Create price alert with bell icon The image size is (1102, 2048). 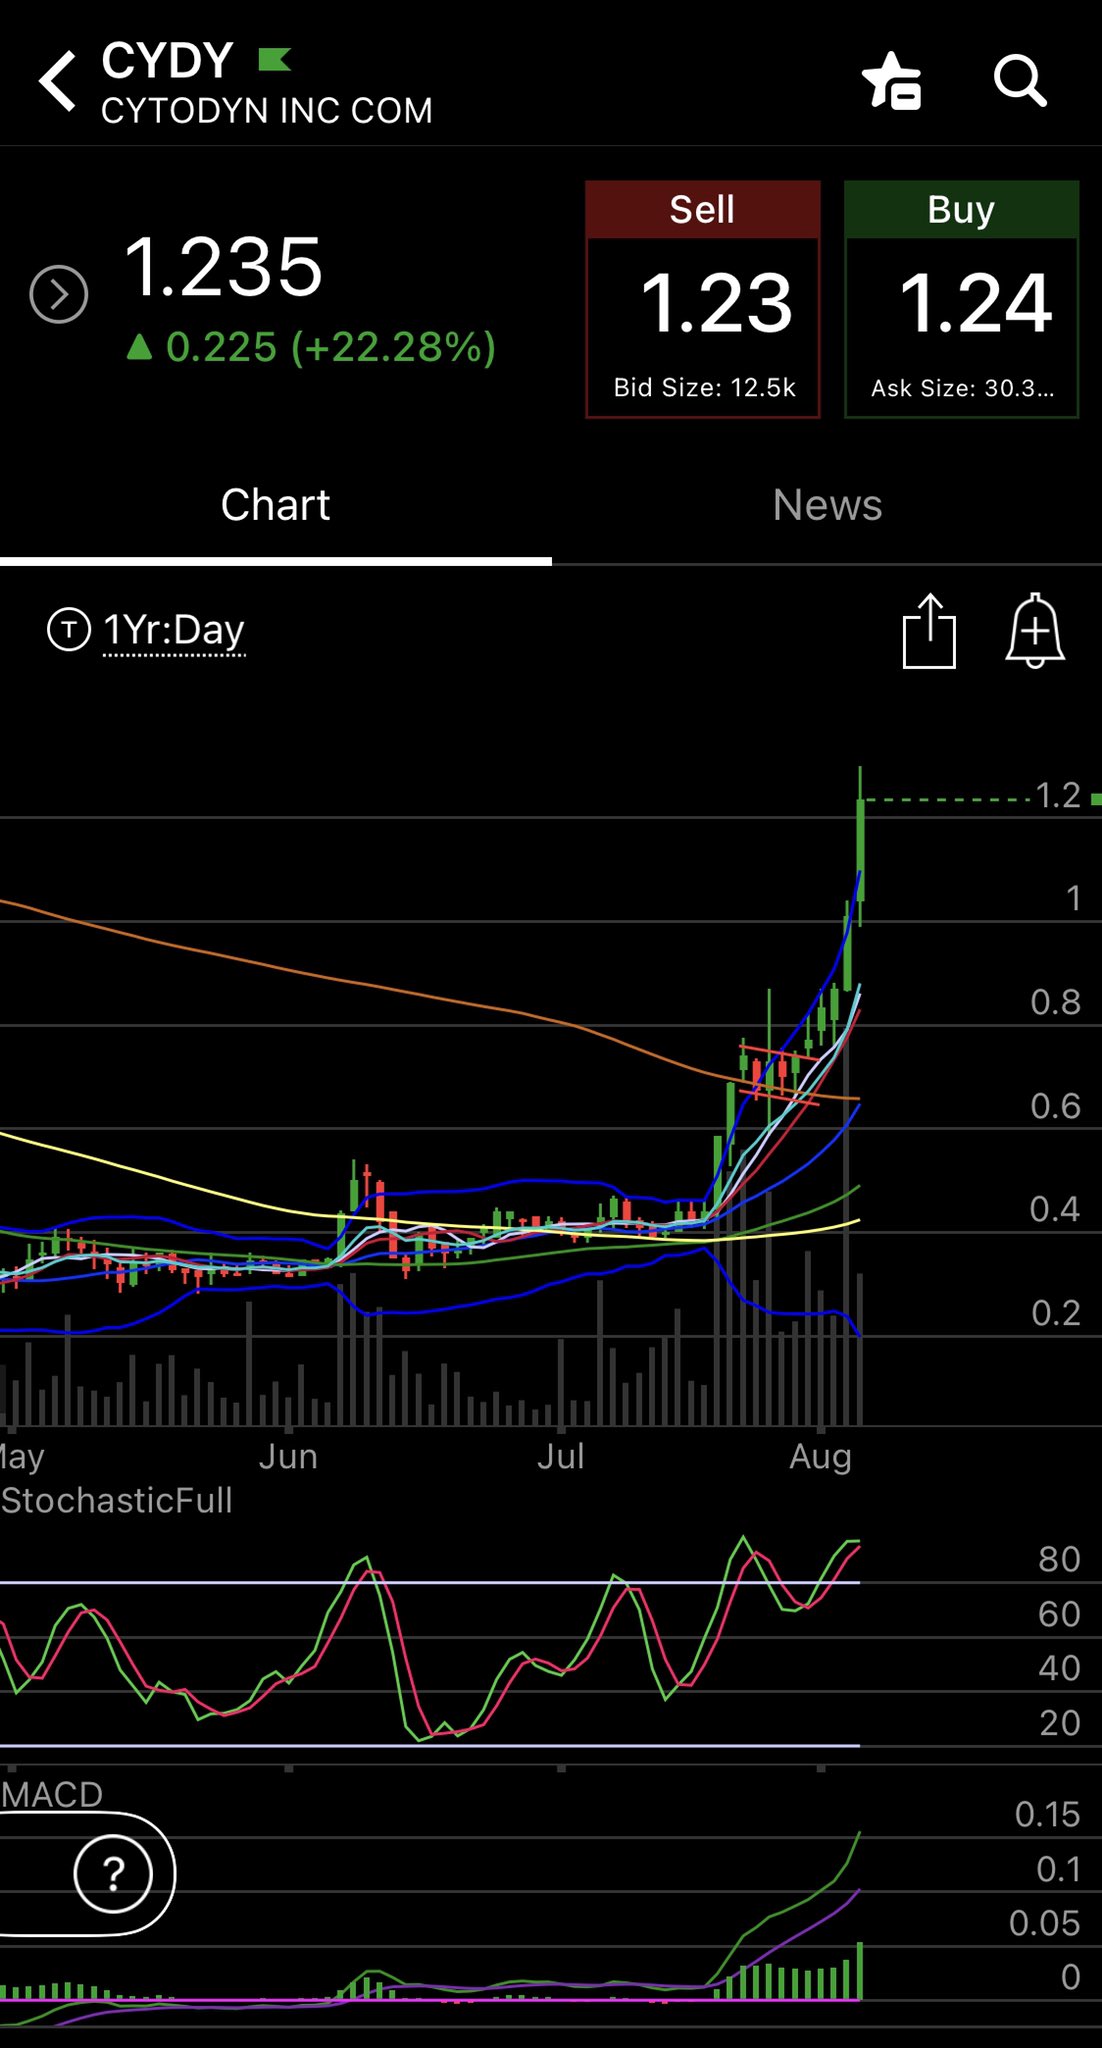click(1035, 630)
